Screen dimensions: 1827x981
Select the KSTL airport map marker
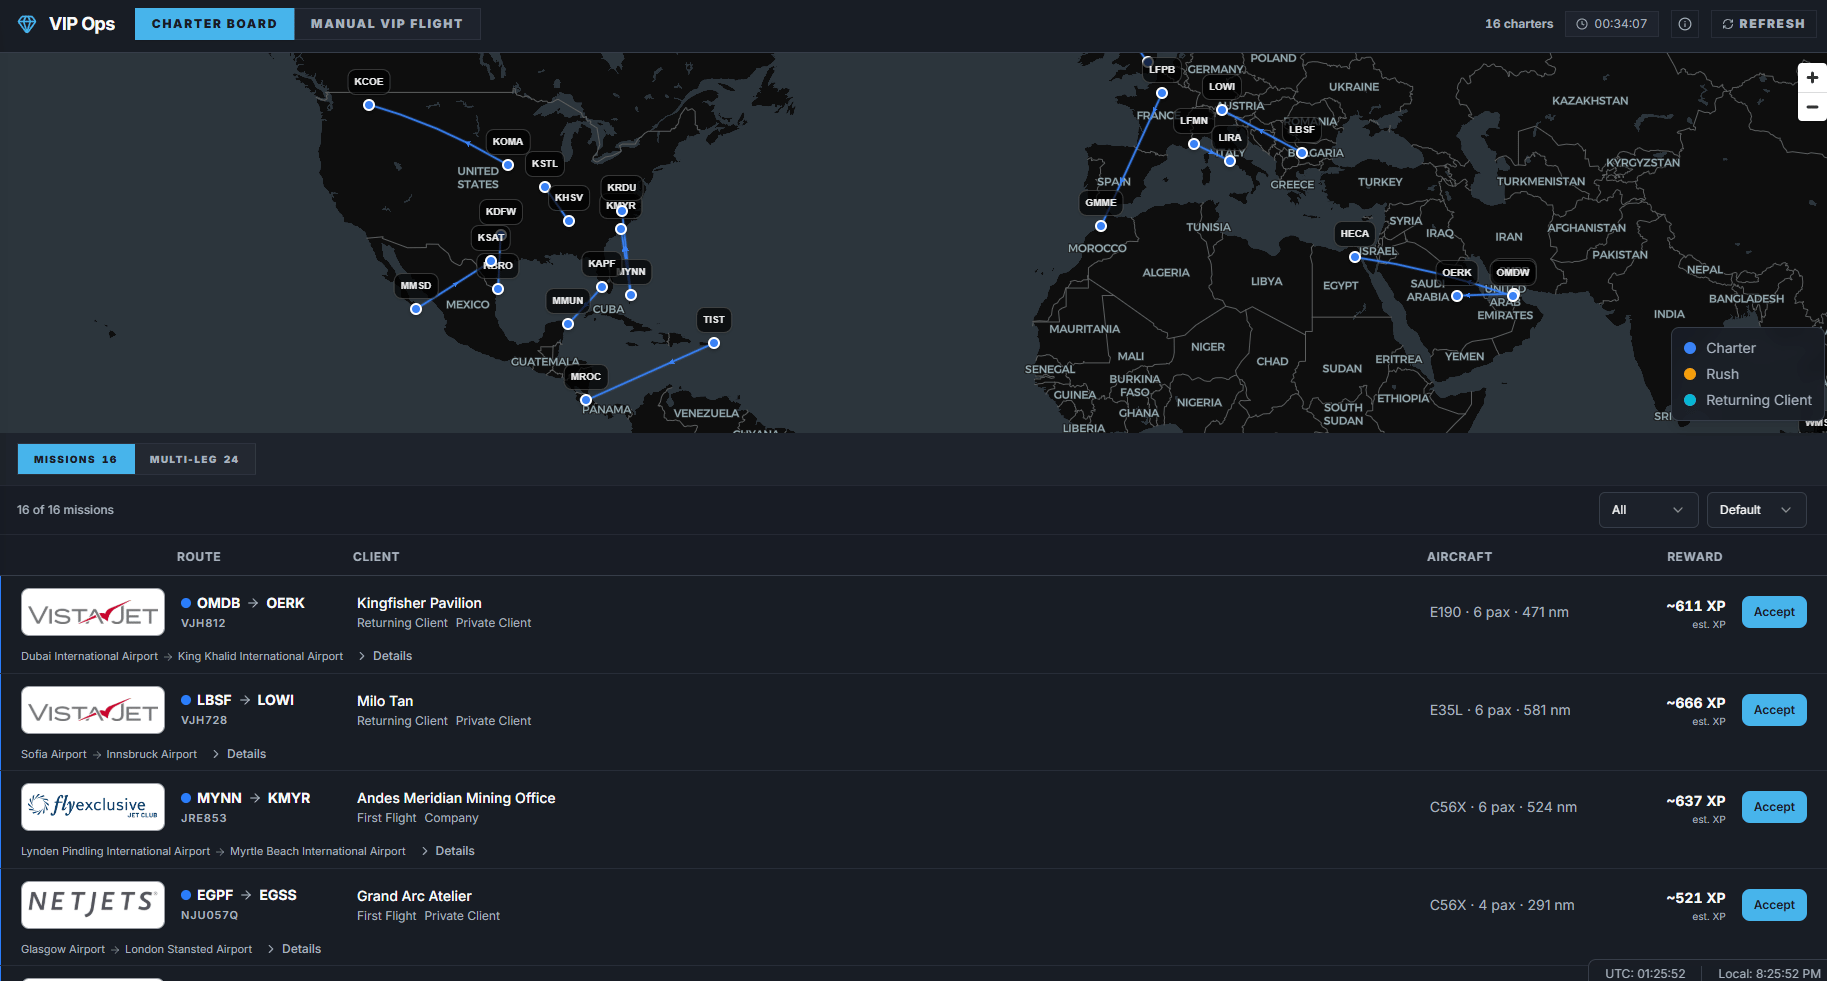545,187
